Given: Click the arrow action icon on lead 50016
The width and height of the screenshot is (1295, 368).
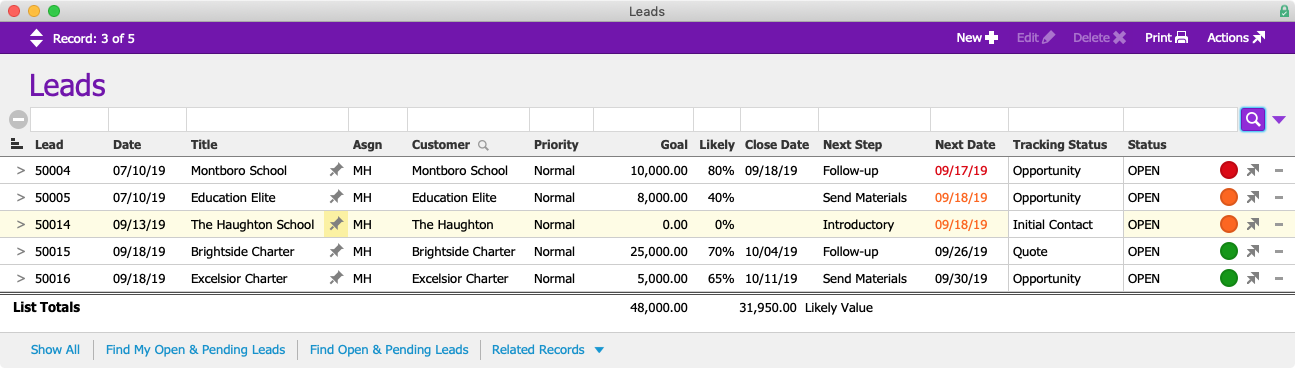Looking at the screenshot, I should [1252, 279].
